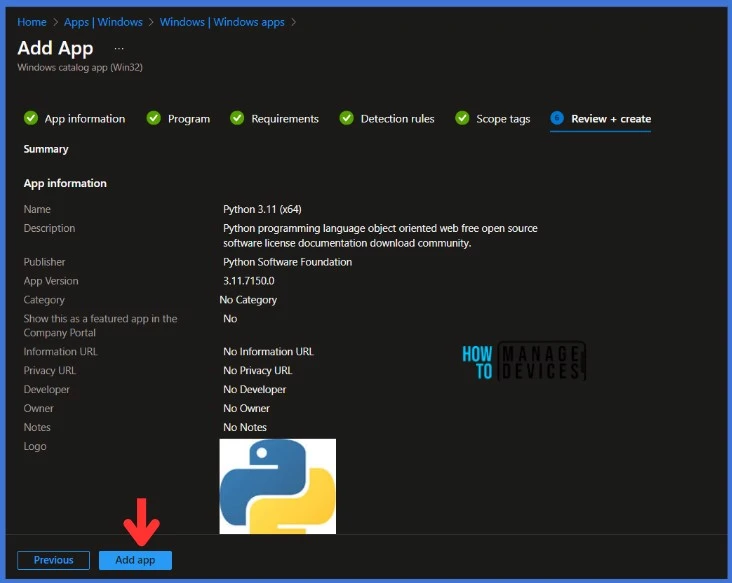Screen dimensions: 732x583
Task: Click the Notes field label
Action: [x=37, y=427]
